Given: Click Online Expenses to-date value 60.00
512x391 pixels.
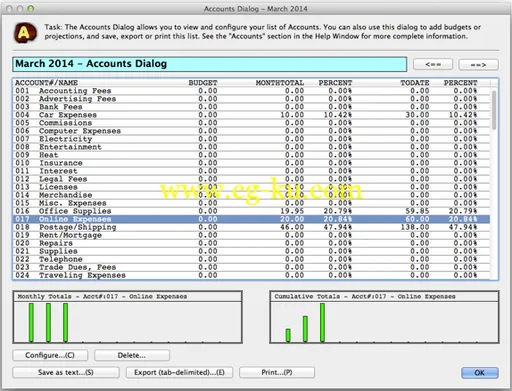Looking at the screenshot, I should (x=417, y=219).
